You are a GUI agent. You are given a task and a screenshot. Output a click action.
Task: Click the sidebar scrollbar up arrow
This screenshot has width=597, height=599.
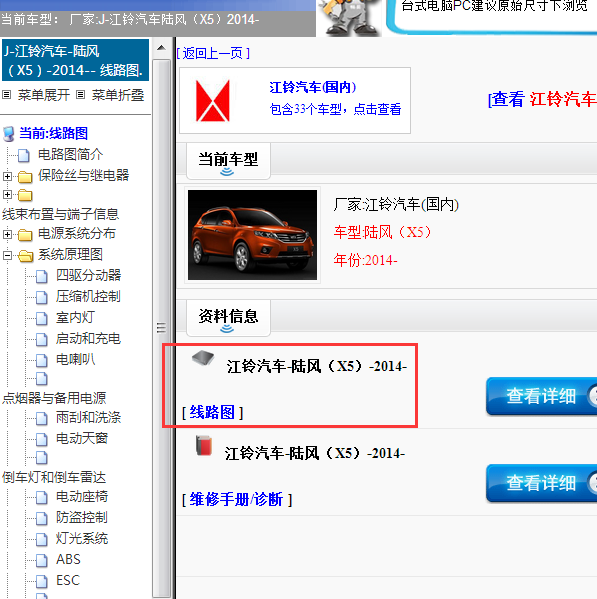tap(161, 48)
